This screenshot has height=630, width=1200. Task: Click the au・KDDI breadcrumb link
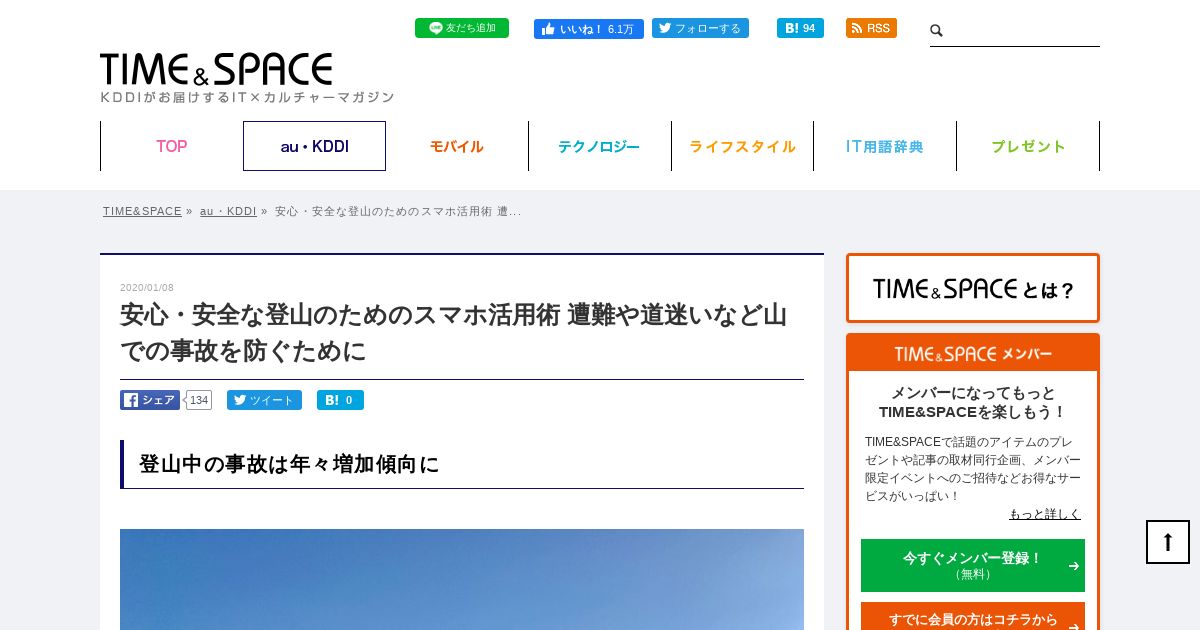pos(228,211)
